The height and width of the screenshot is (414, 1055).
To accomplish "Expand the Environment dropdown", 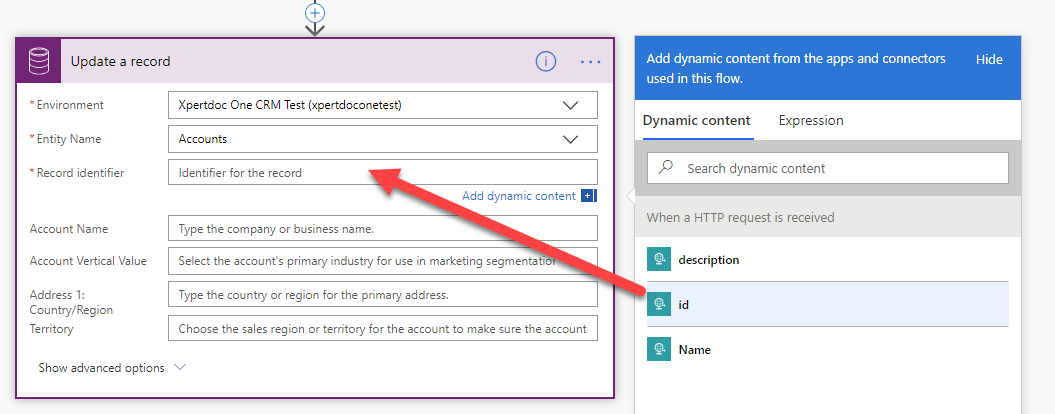I will (570, 105).
